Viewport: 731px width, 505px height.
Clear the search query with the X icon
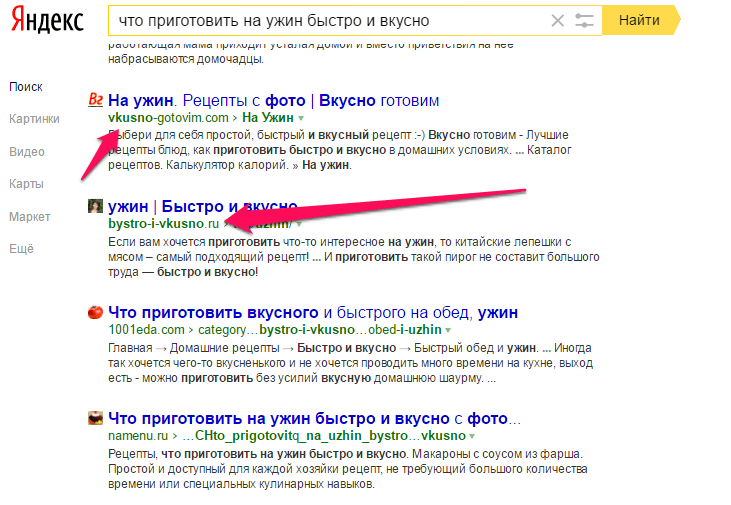click(x=558, y=21)
